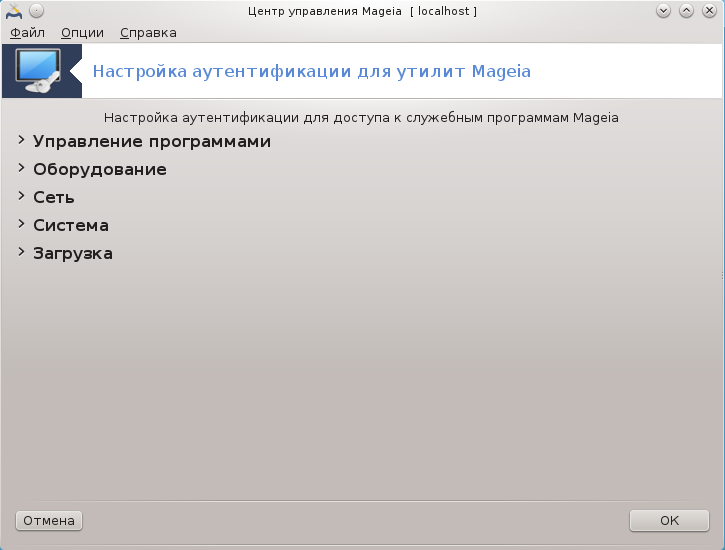Select the Сеть label
Viewport: 725px width, 550px height.
pyautogui.click(x=54, y=197)
